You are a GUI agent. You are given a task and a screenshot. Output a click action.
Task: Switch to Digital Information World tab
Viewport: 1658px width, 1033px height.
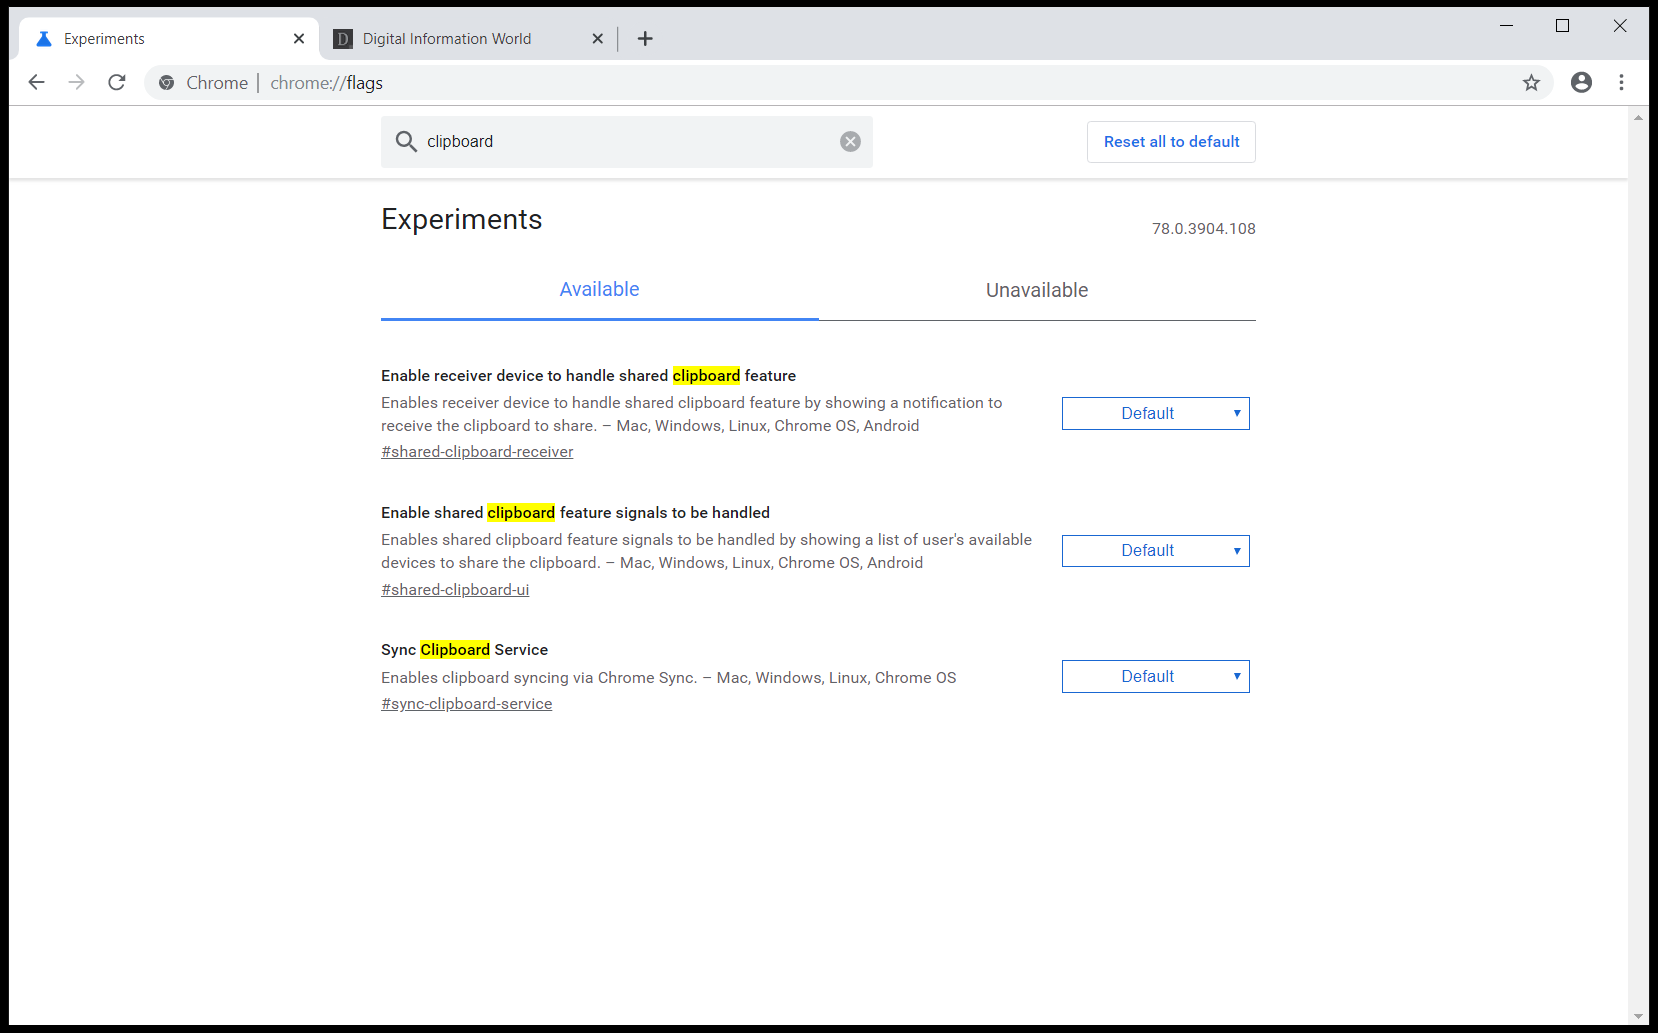click(x=447, y=39)
